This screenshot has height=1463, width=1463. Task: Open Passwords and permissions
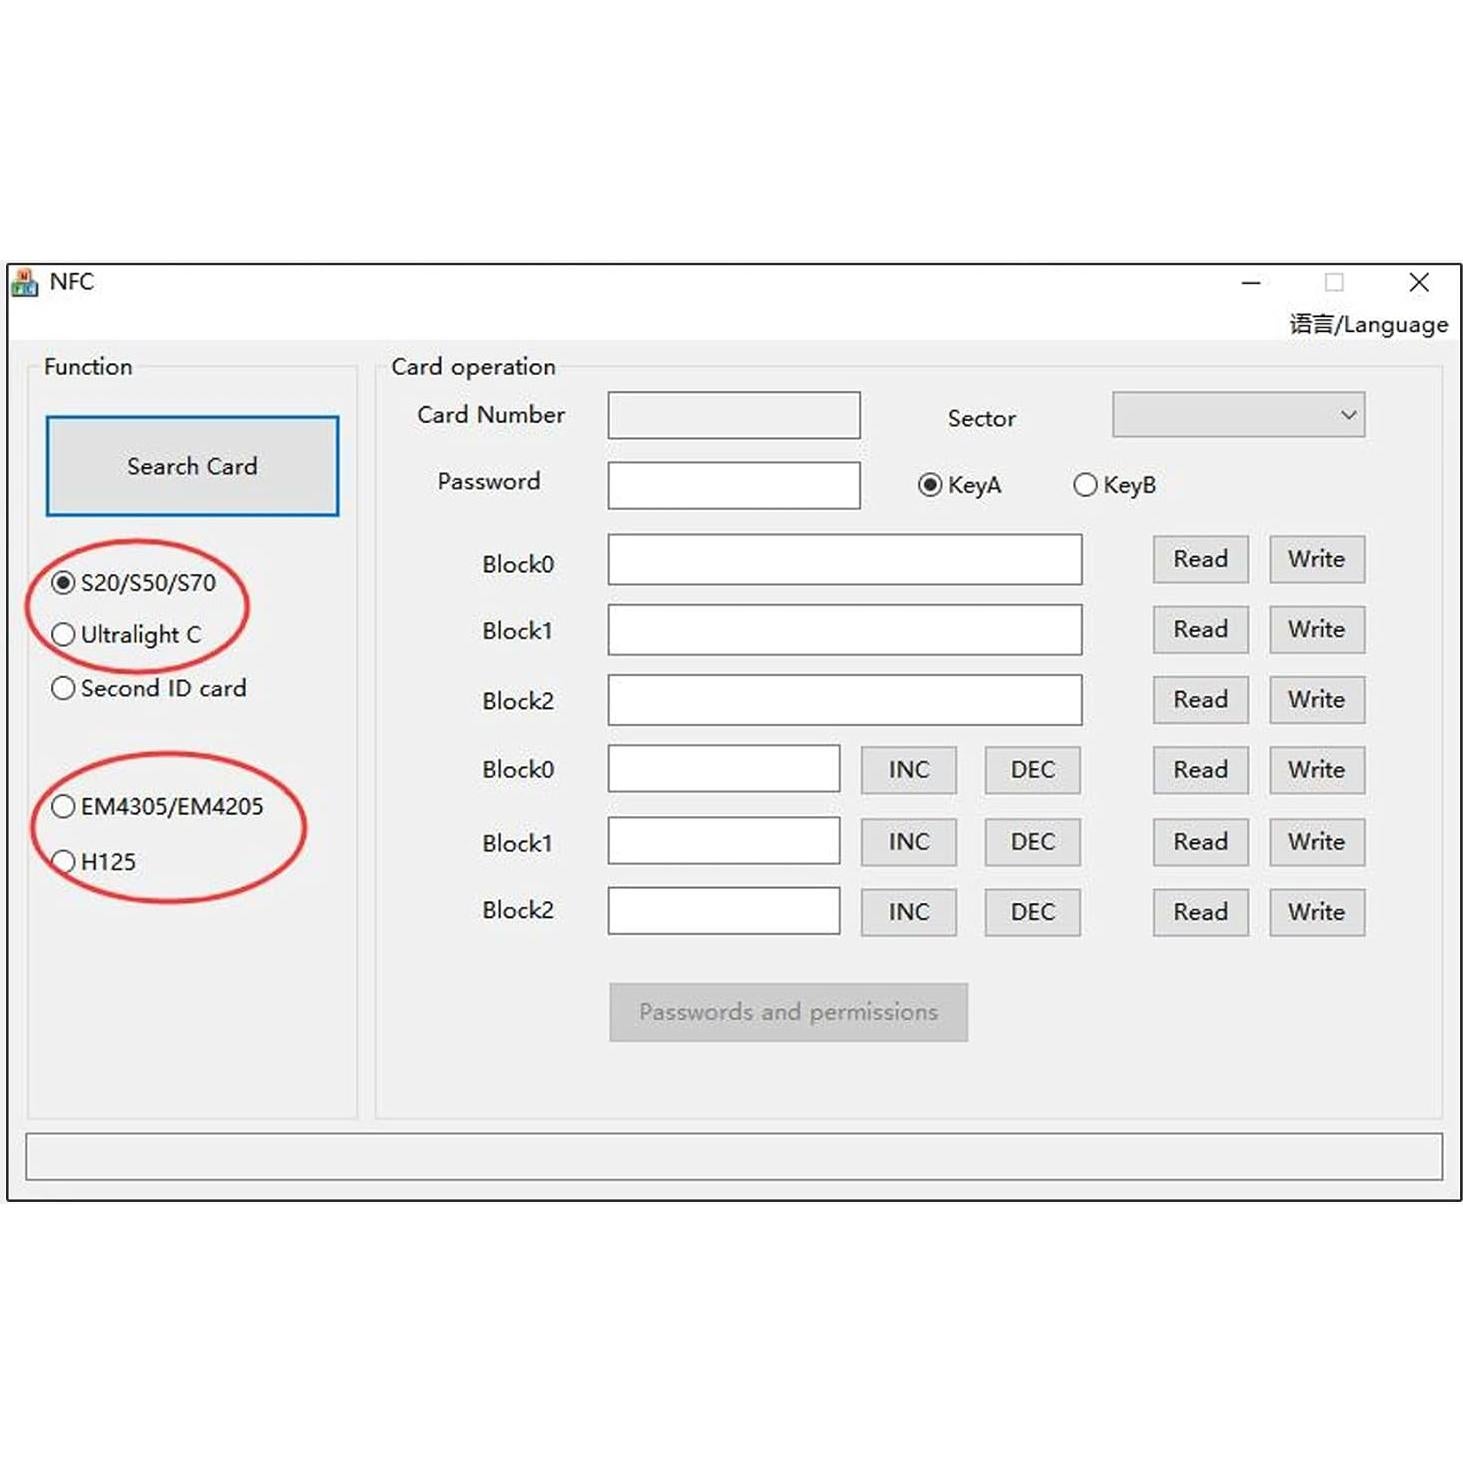point(788,1012)
